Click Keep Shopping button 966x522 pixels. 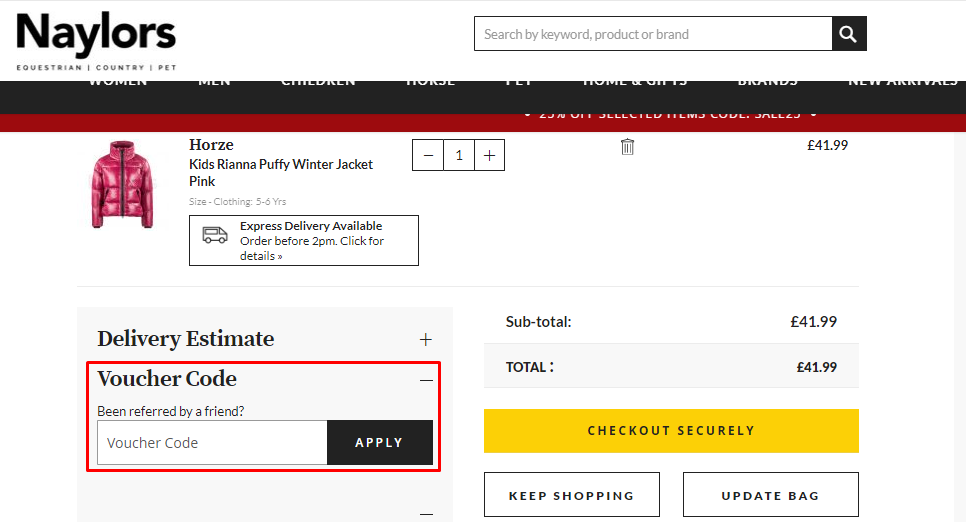(x=572, y=495)
